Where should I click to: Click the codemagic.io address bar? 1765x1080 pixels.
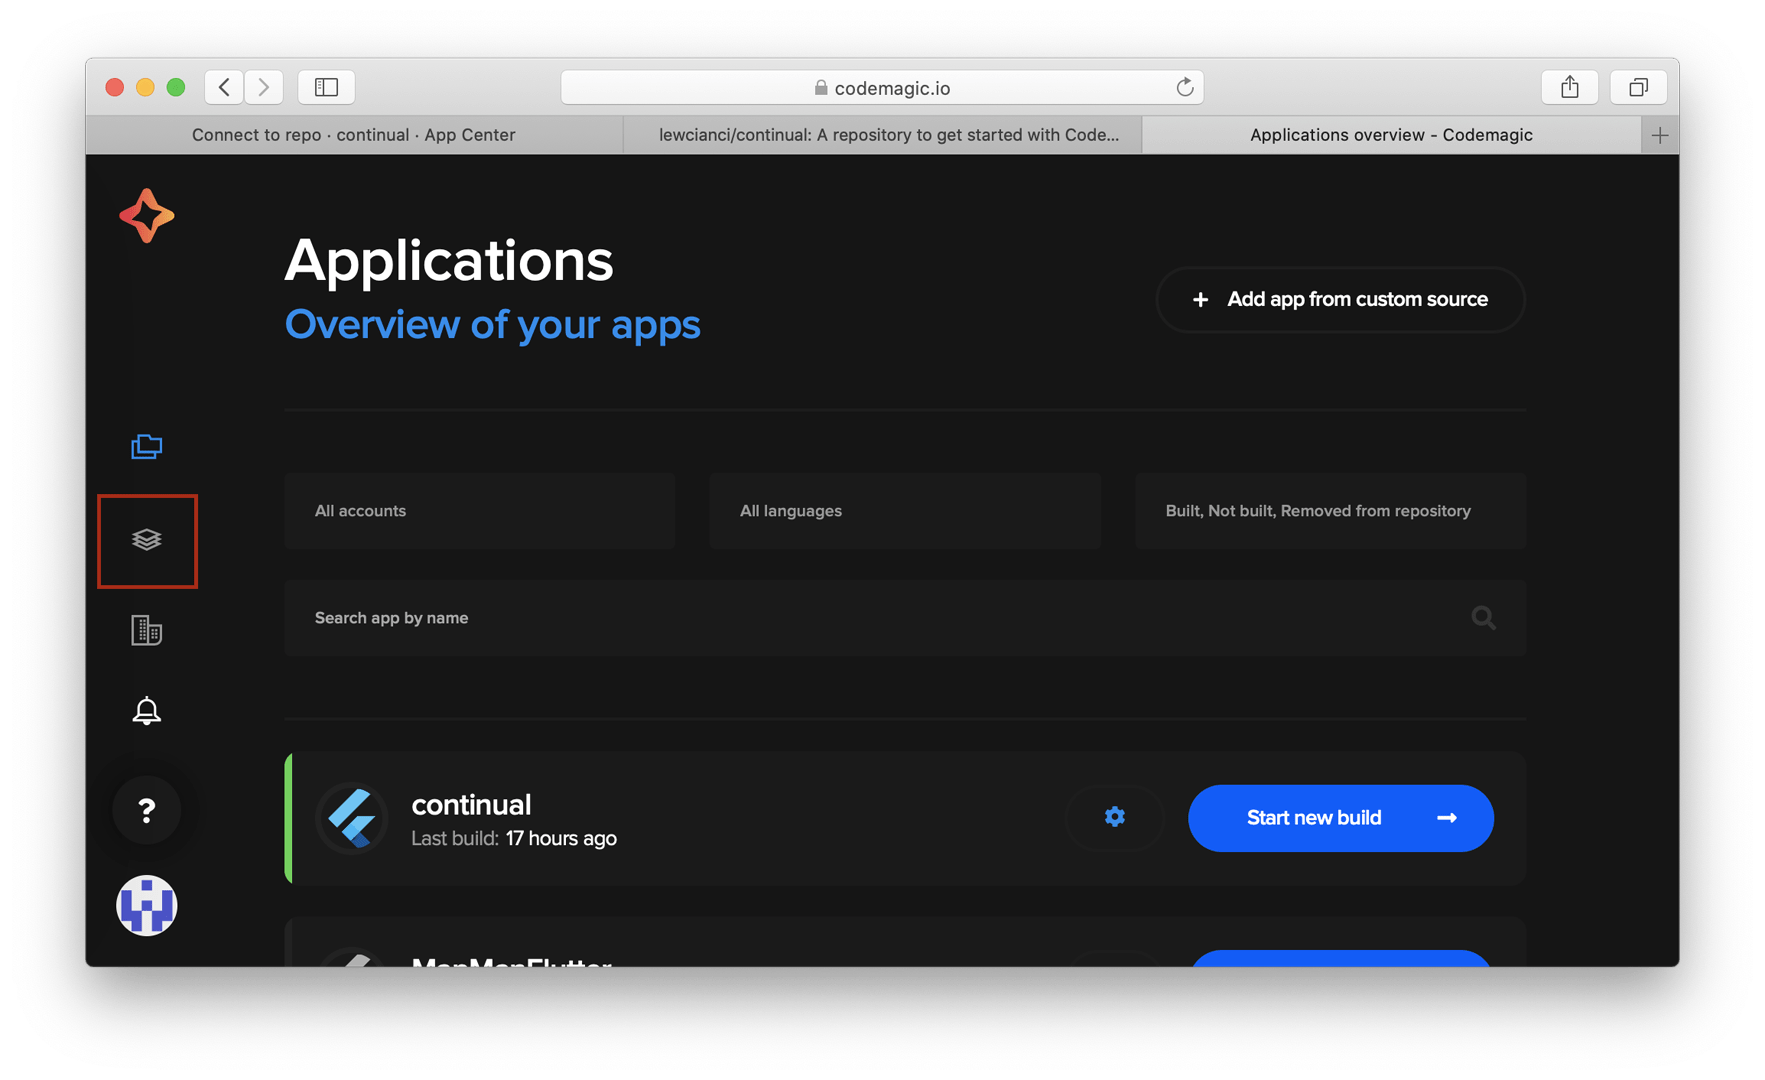882,87
